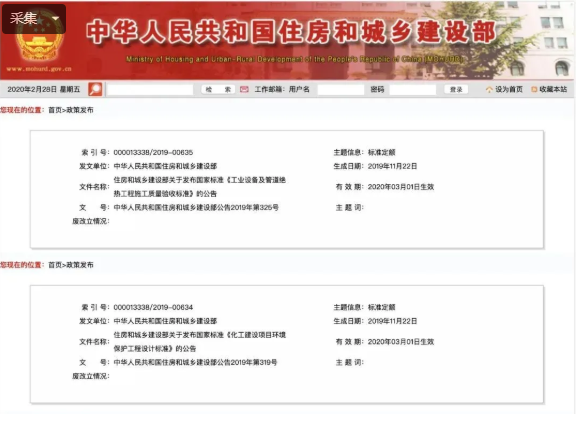
Task: Click 标准定额 in the first record
Action: pyautogui.click(x=381, y=152)
